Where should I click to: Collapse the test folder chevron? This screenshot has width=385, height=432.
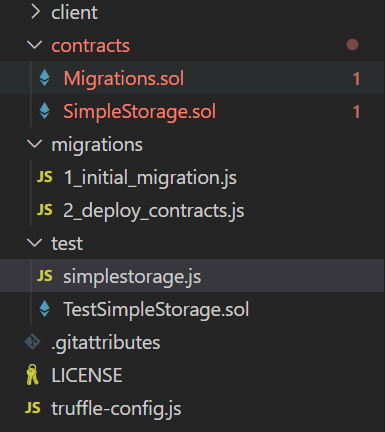[35, 243]
